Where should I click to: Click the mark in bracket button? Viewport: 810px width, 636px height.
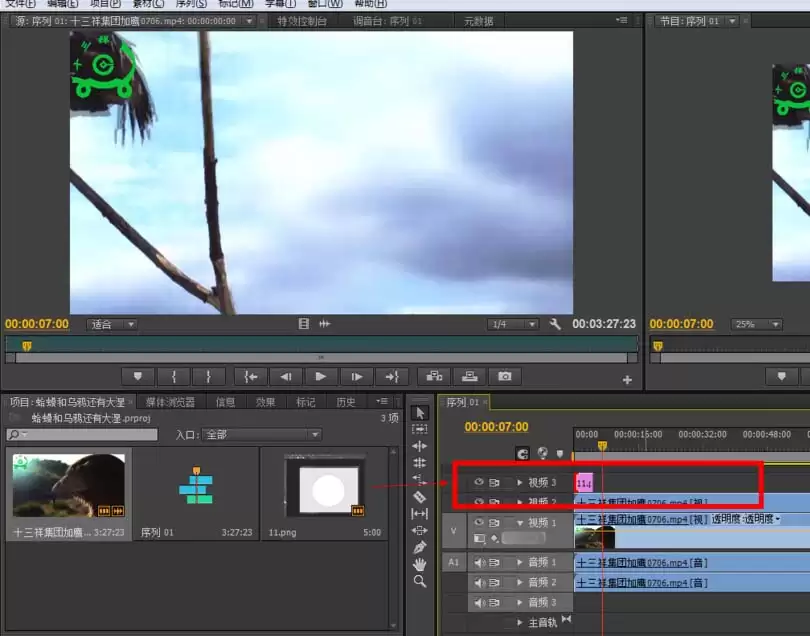click(173, 376)
